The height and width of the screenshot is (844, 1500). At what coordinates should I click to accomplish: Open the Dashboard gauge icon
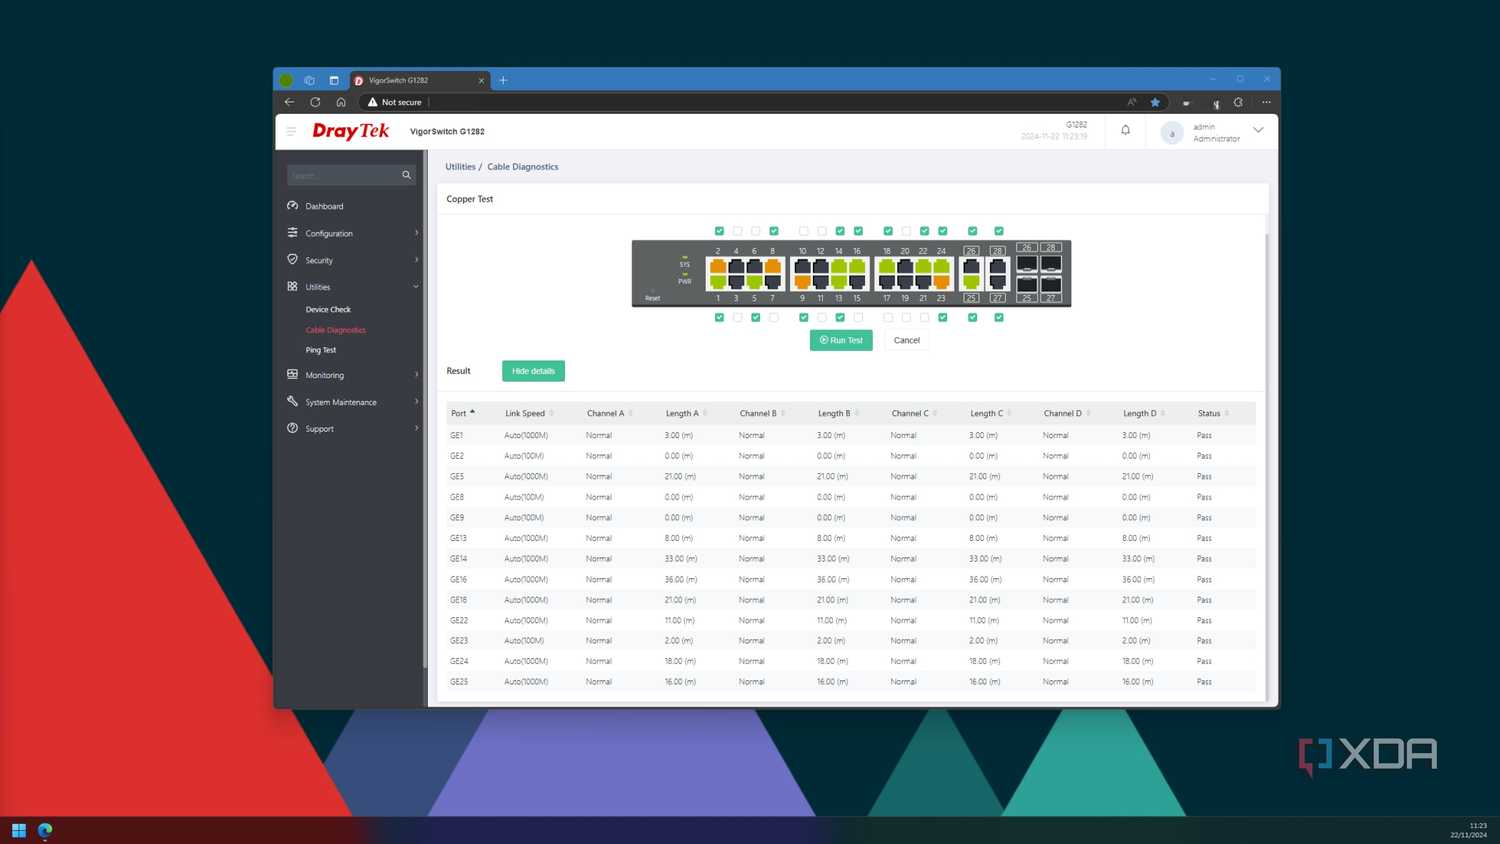292,206
